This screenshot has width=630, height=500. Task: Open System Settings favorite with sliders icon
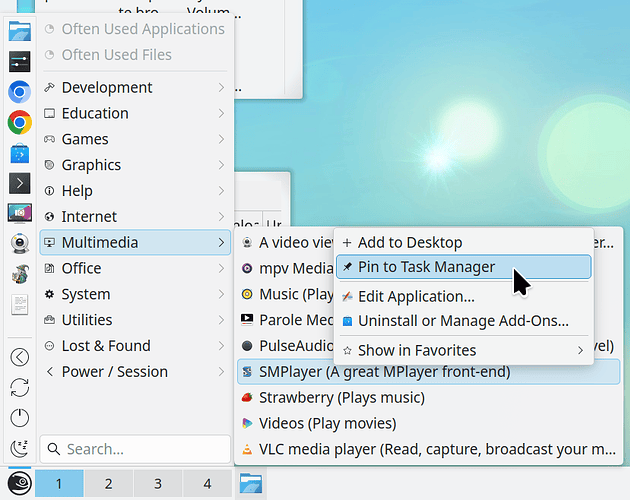pos(19,61)
